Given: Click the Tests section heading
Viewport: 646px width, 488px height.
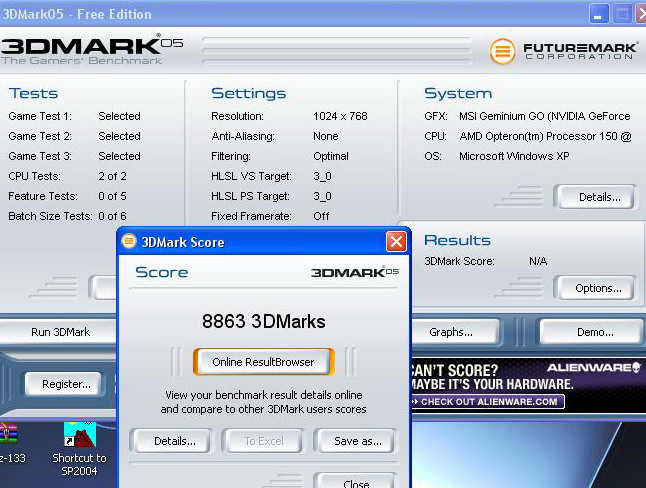Looking at the screenshot, I should (x=33, y=93).
